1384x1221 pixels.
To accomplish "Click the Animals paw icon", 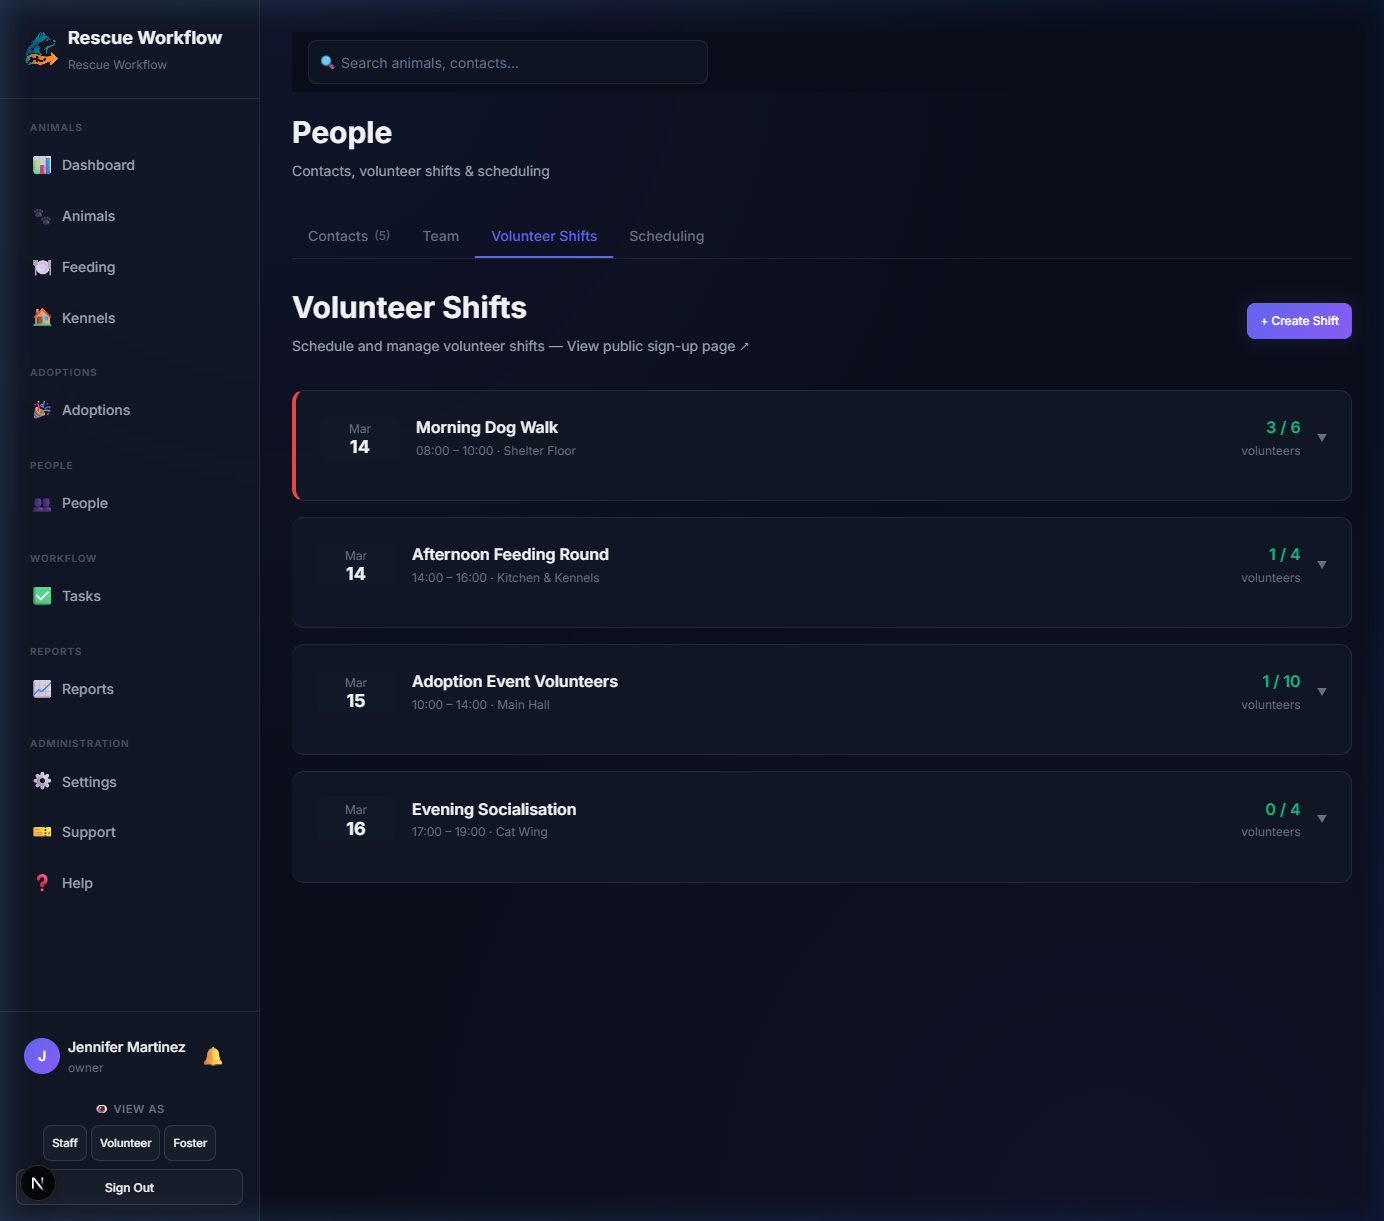I will point(42,216).
